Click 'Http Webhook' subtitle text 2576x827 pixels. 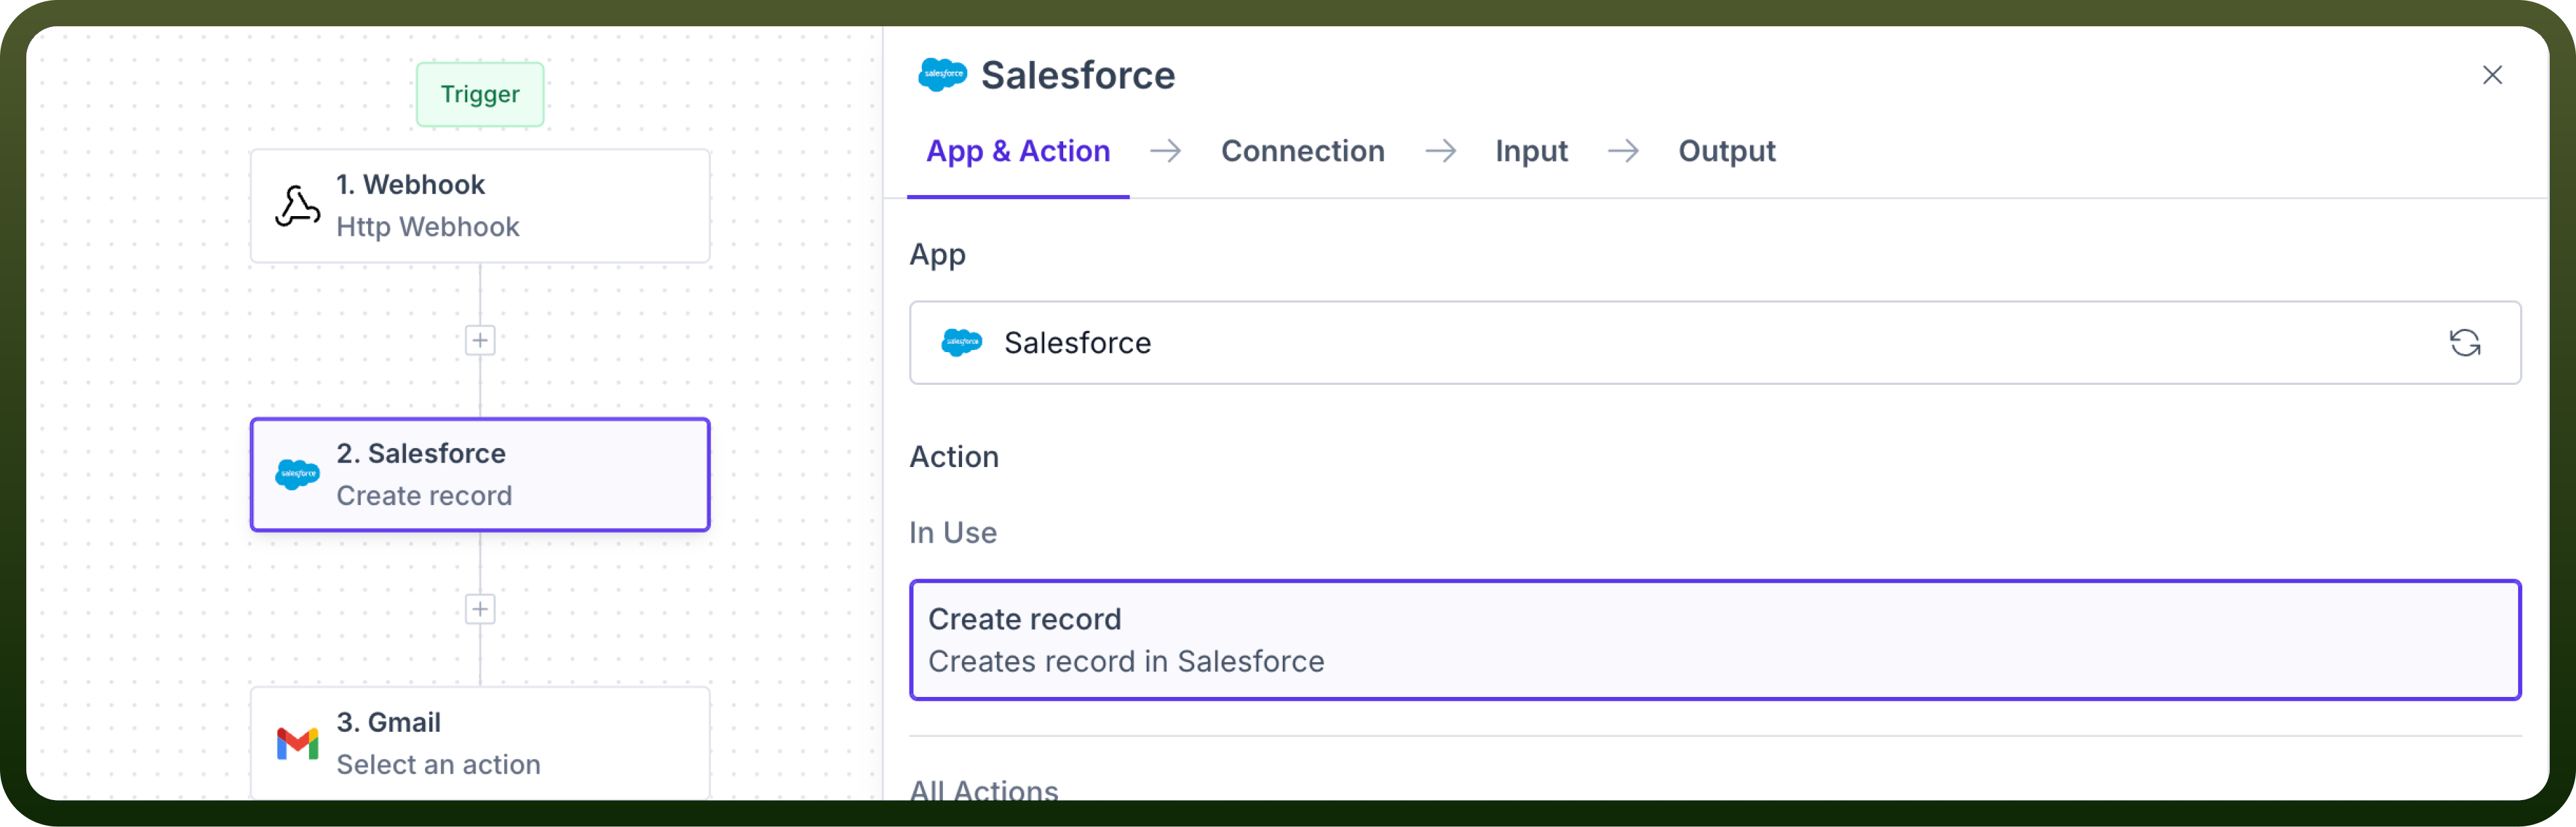pos(427,227)
